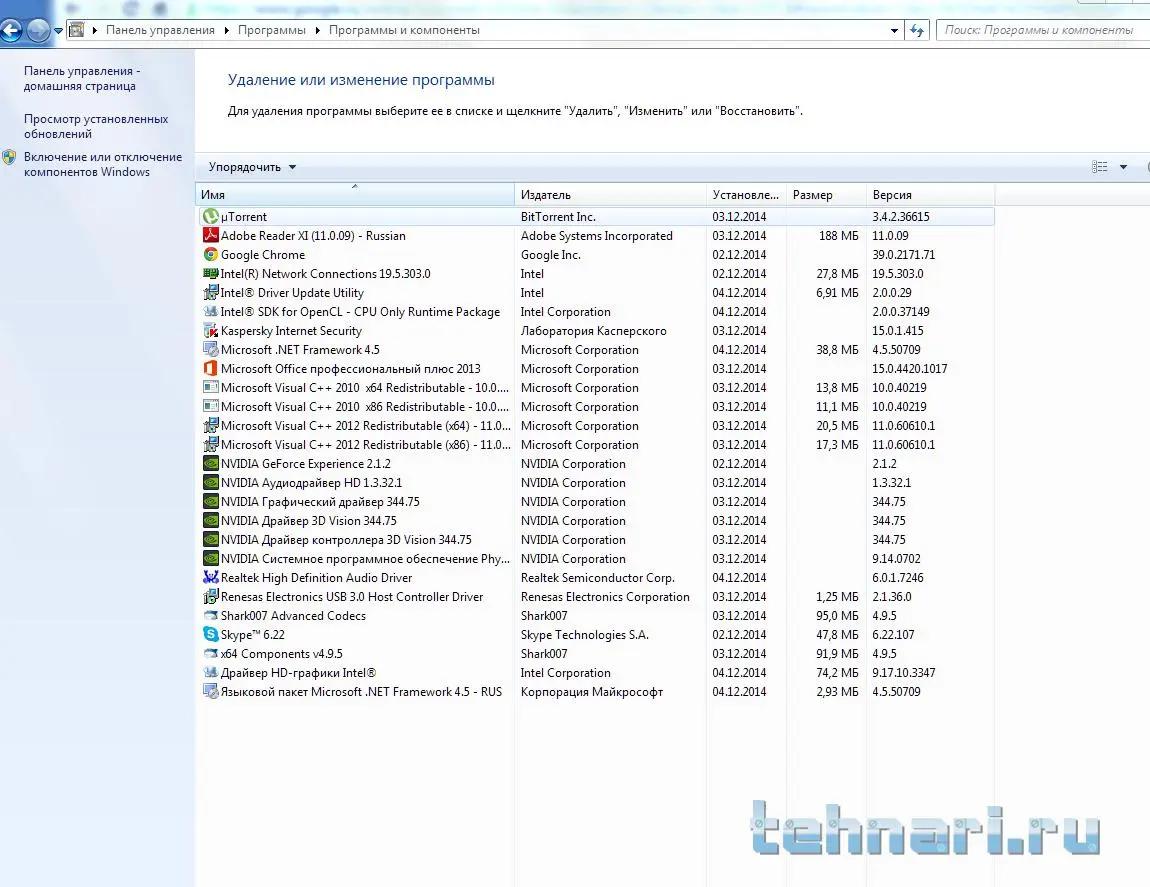Screen dimensions: 1150x887
Task: Click the µTorrent program icon
Action: [211, 217]
